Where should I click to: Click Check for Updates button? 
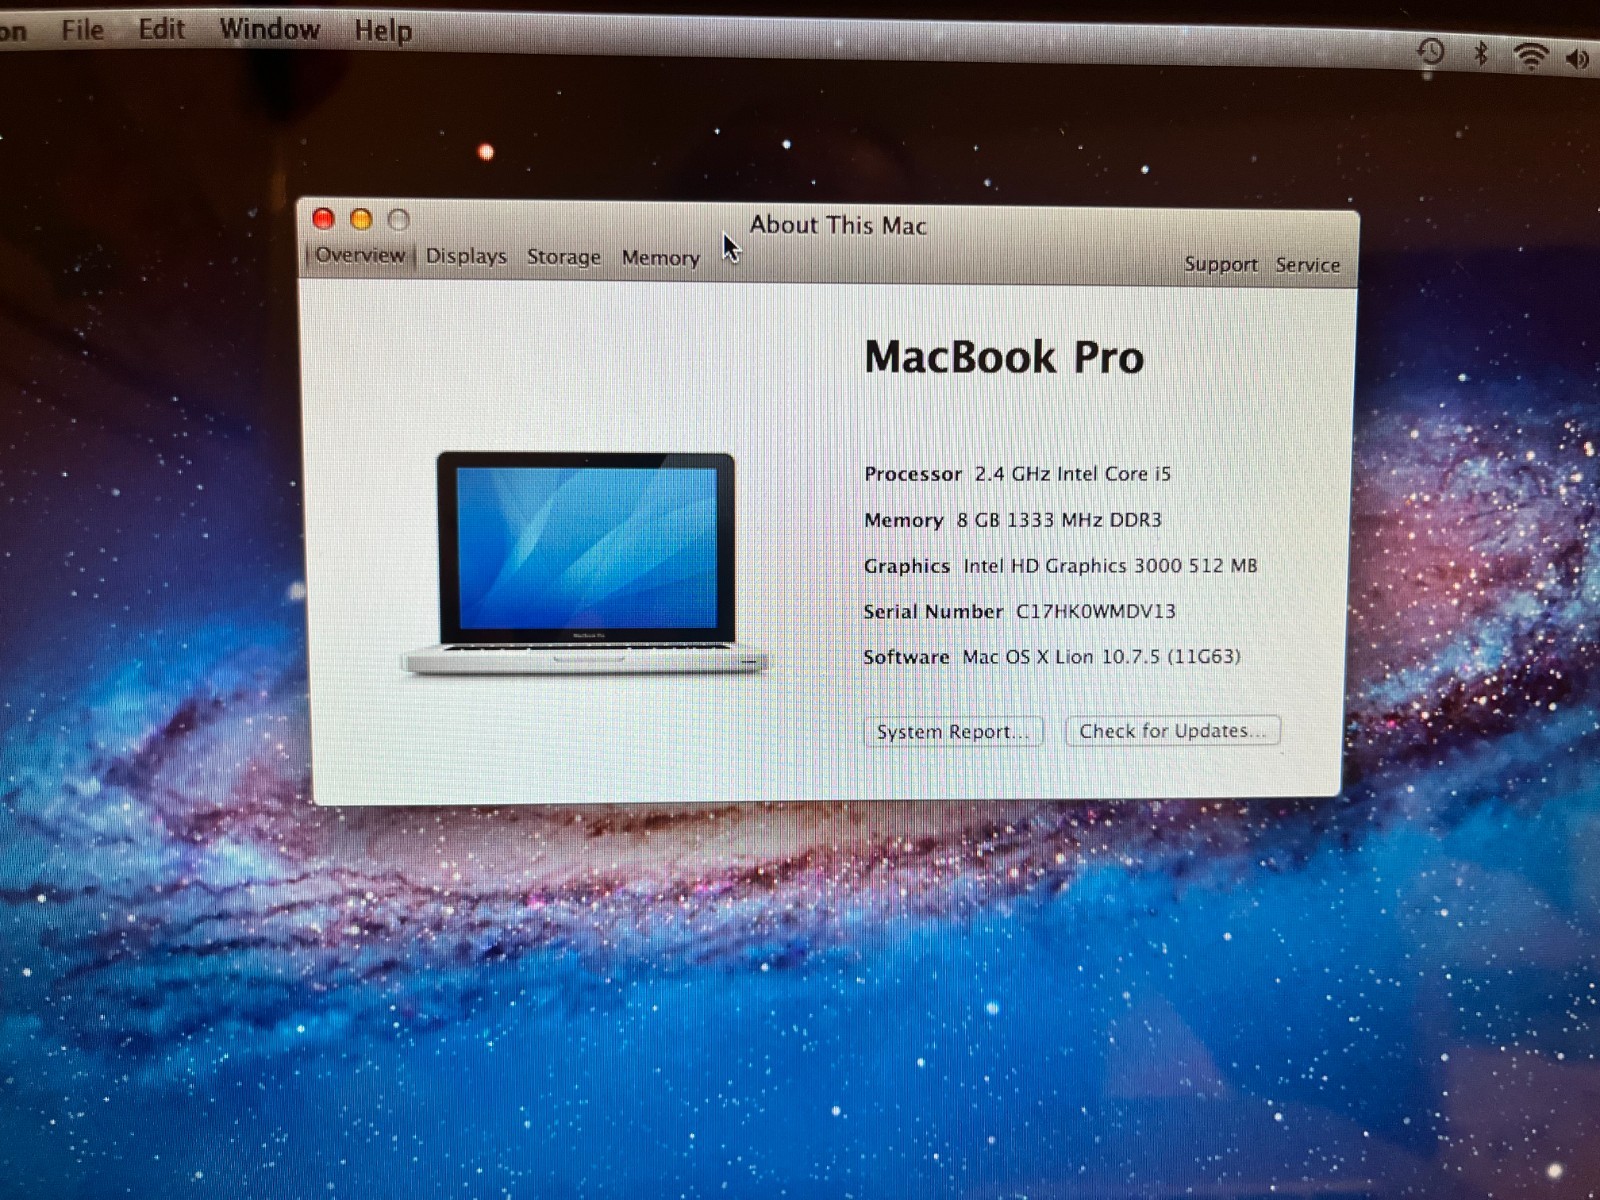(1173, 731)
